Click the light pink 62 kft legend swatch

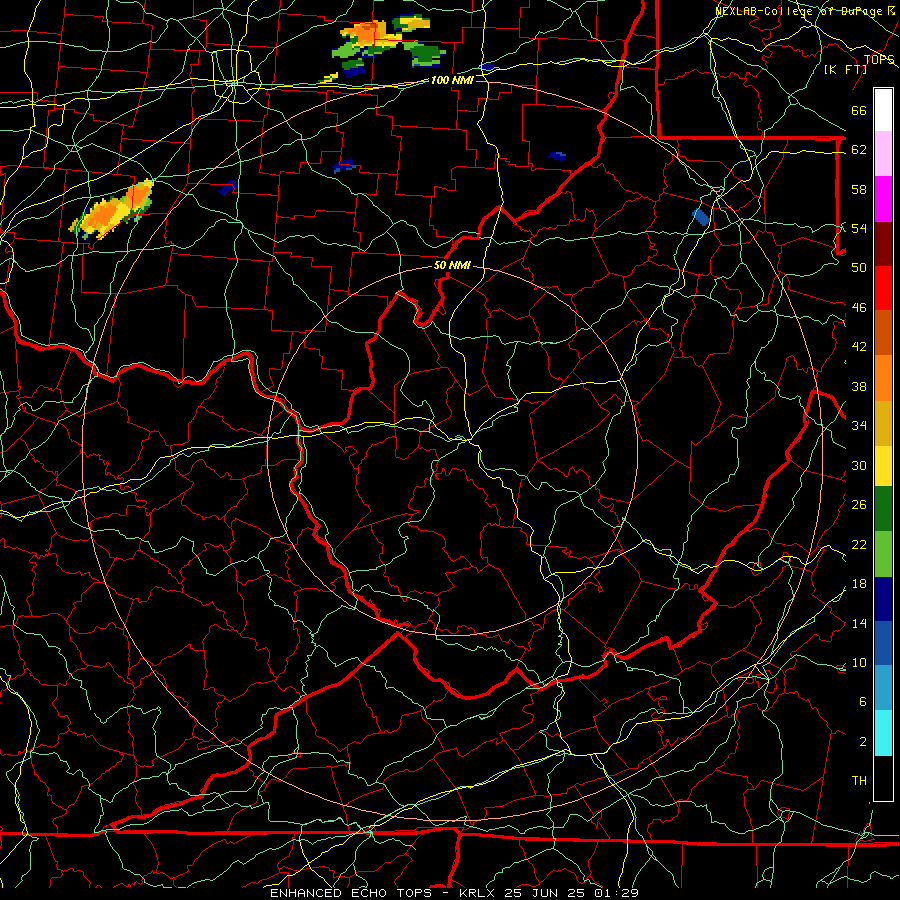tap(883, 154)
